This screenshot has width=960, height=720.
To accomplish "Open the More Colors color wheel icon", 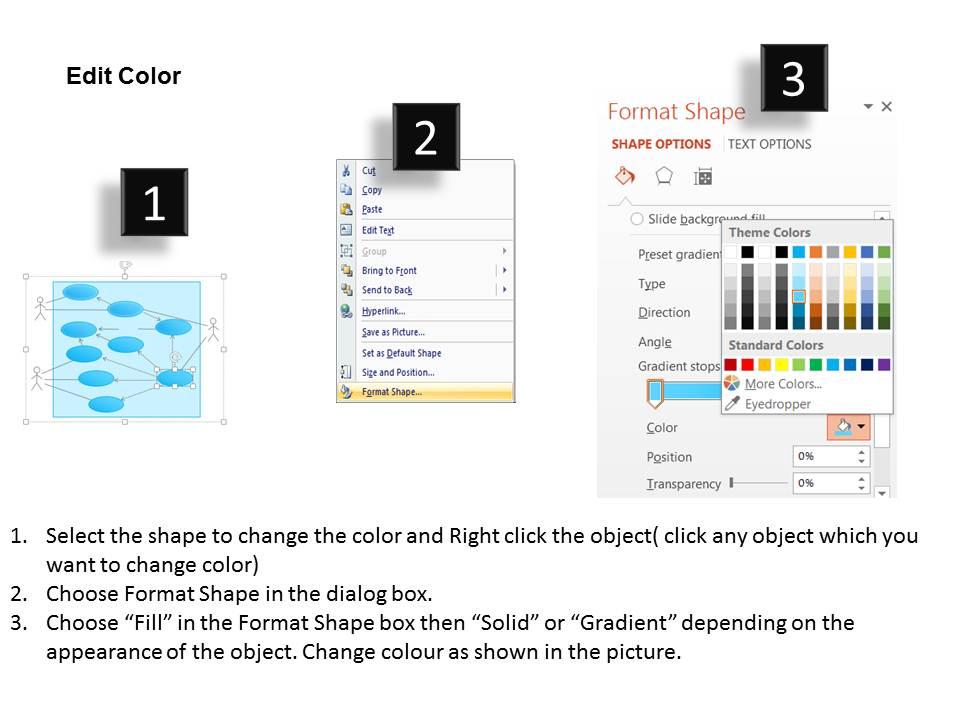I will click(732, 383).
